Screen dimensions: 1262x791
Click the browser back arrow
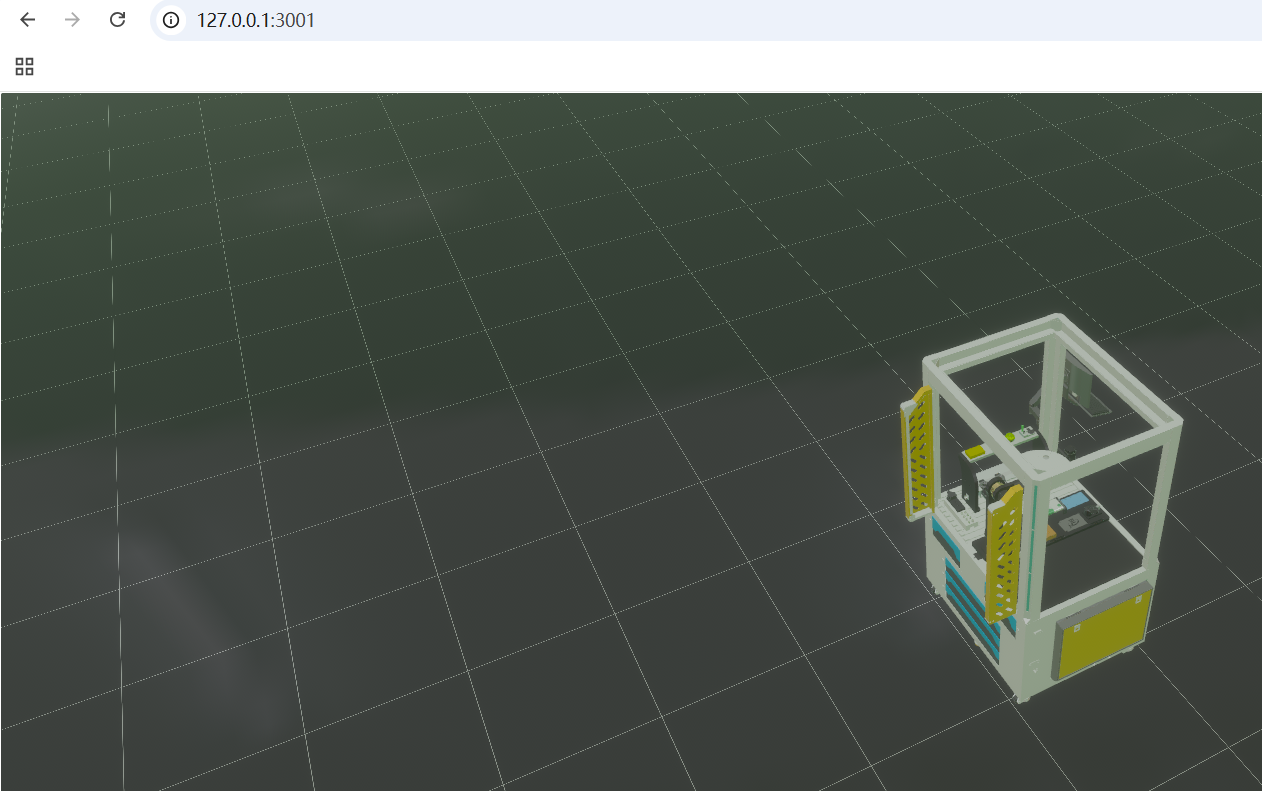point(28,20)
